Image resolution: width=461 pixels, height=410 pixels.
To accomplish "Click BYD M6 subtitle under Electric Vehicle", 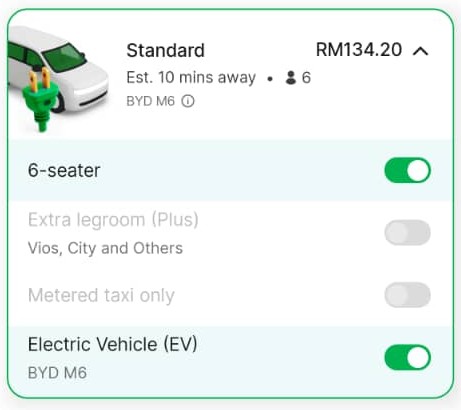I will (57, 373).
